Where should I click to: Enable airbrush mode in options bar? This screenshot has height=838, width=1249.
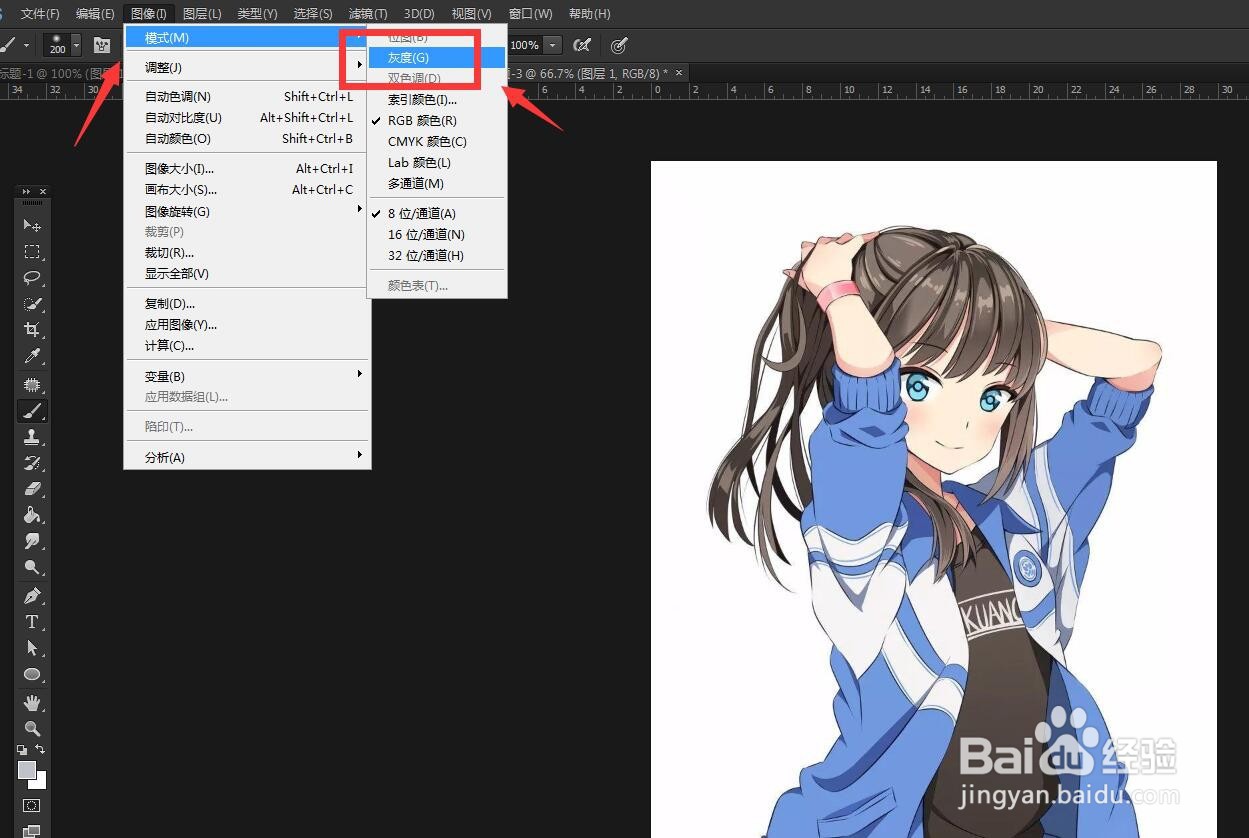(581, 45)
